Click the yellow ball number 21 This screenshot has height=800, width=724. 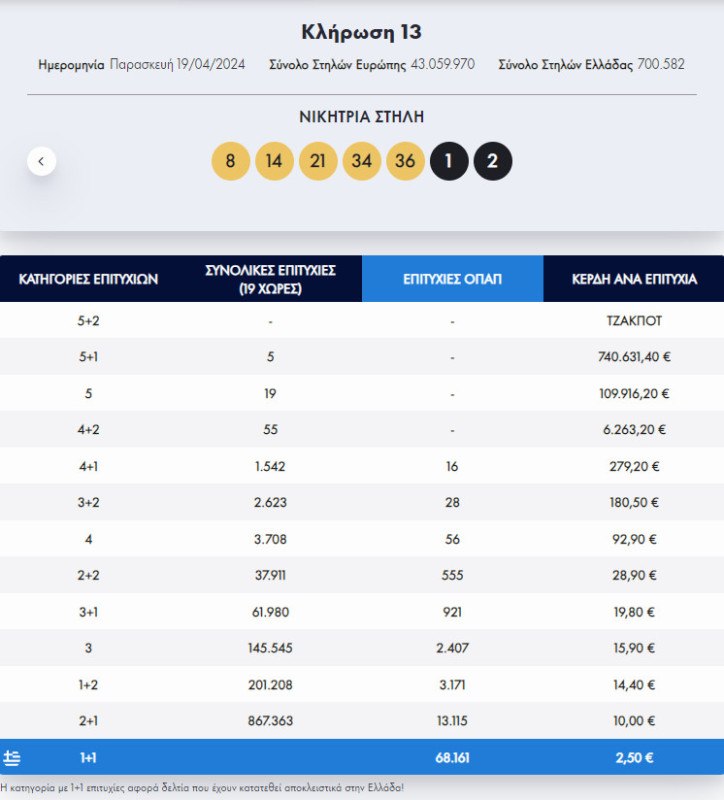318,161
